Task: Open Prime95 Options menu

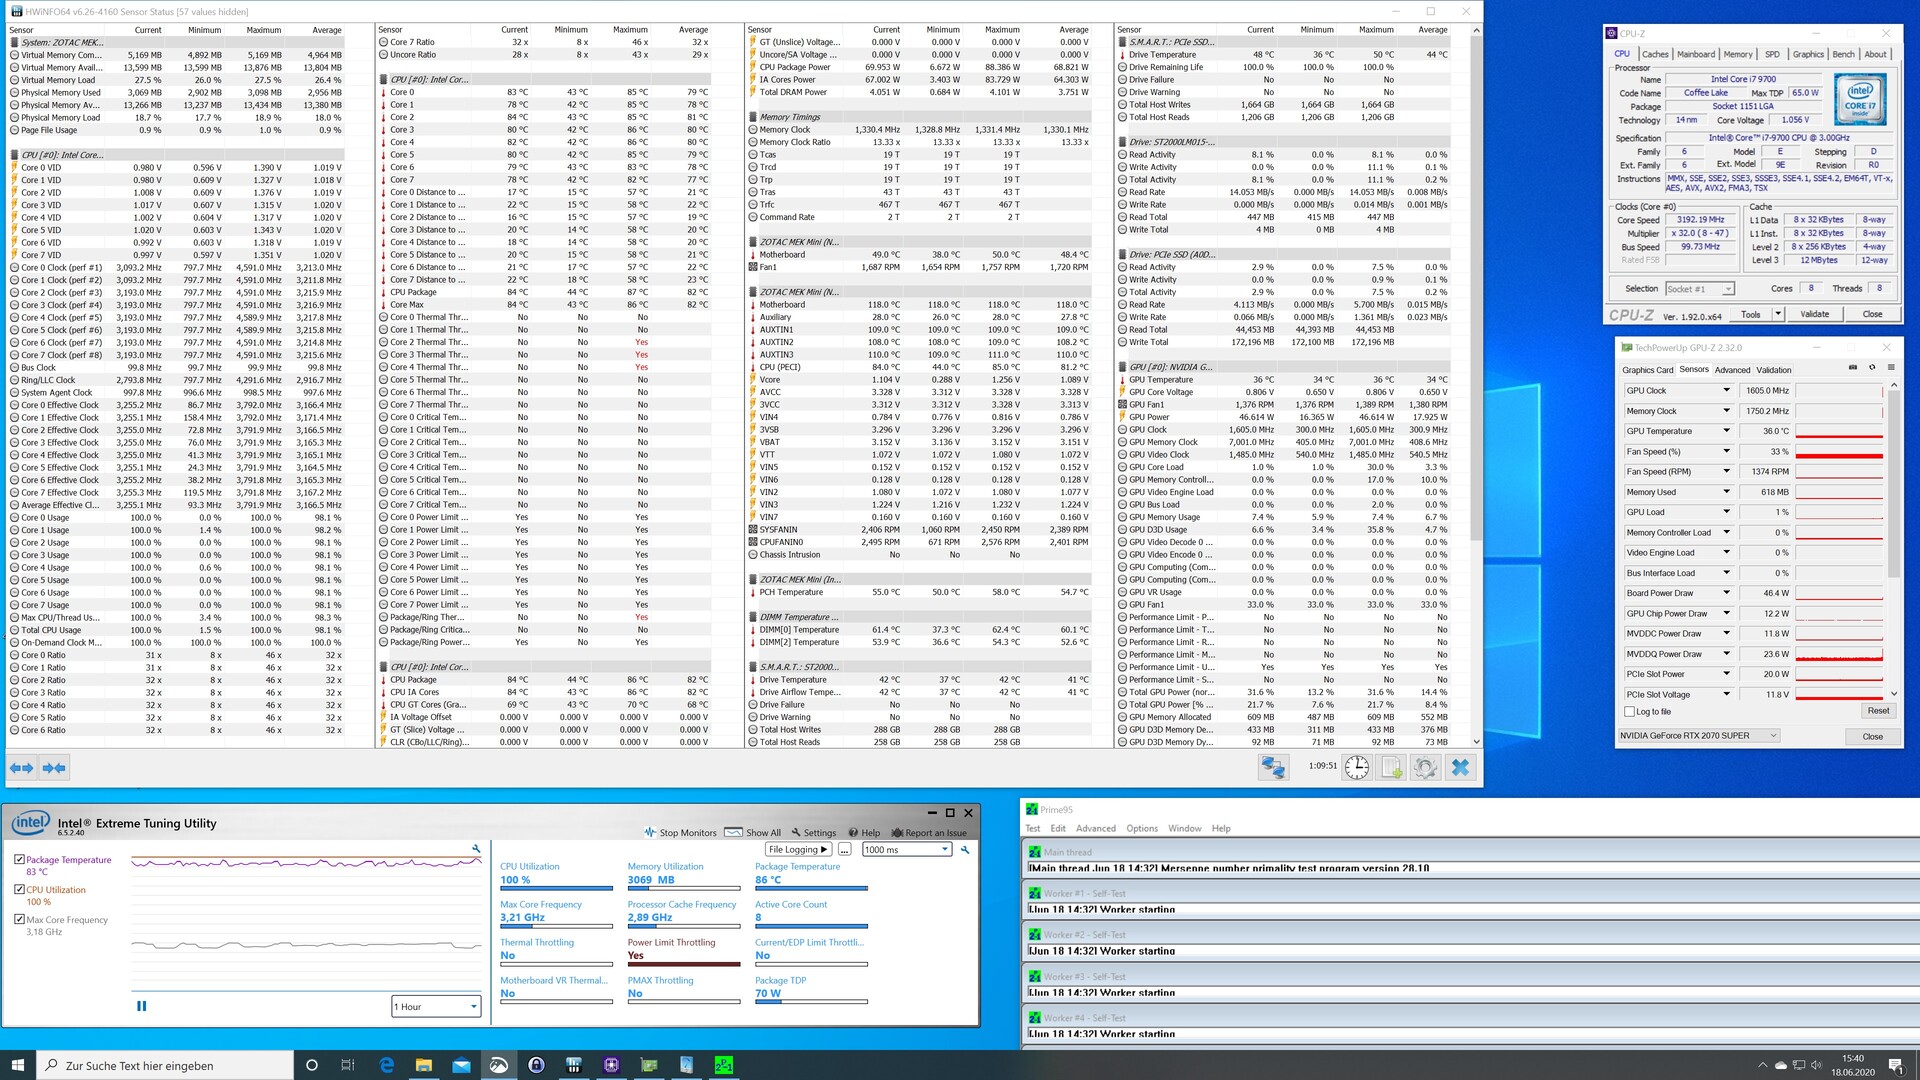Action: click(1141, 828)
